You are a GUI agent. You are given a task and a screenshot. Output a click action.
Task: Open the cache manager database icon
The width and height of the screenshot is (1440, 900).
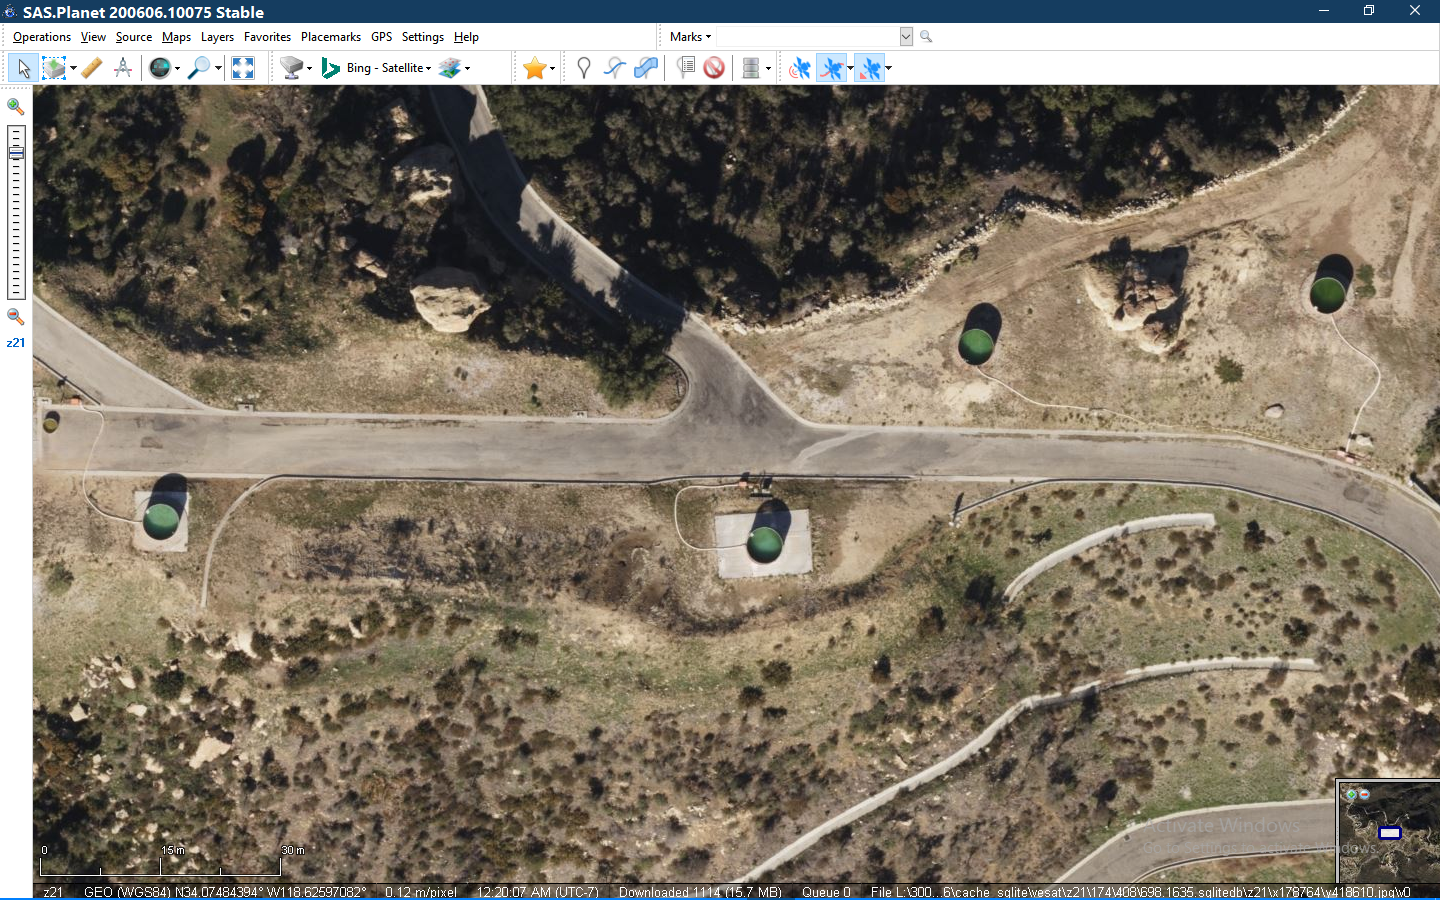tap(752, 67)
